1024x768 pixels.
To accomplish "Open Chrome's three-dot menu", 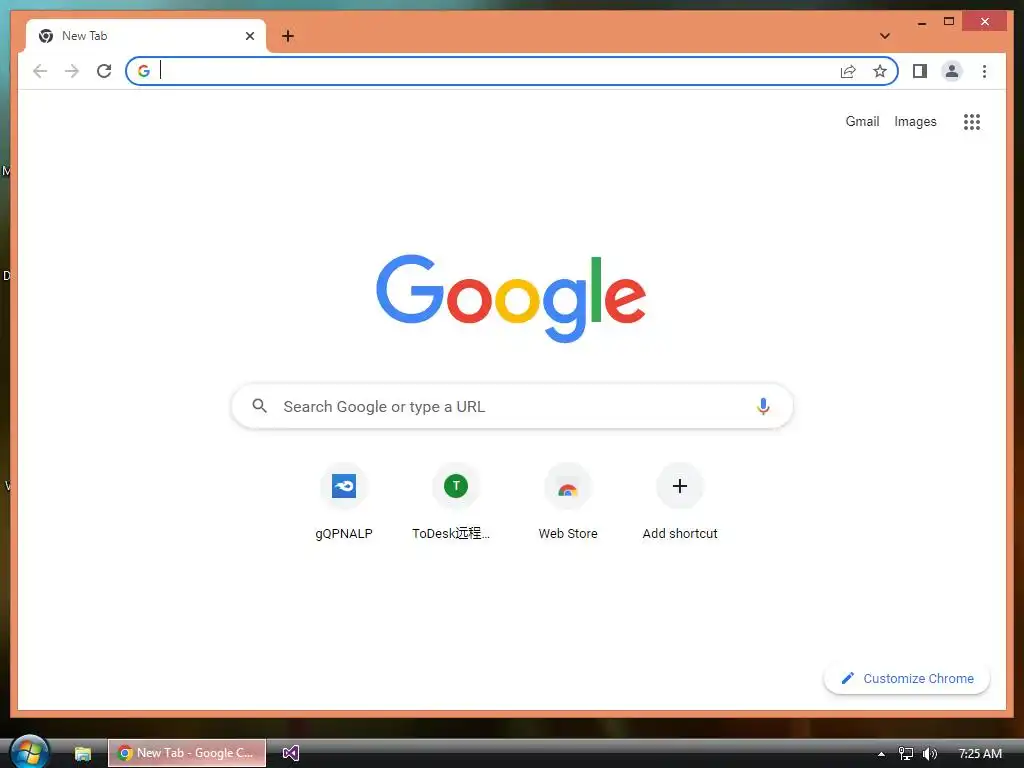I will (x=984, y=71).
